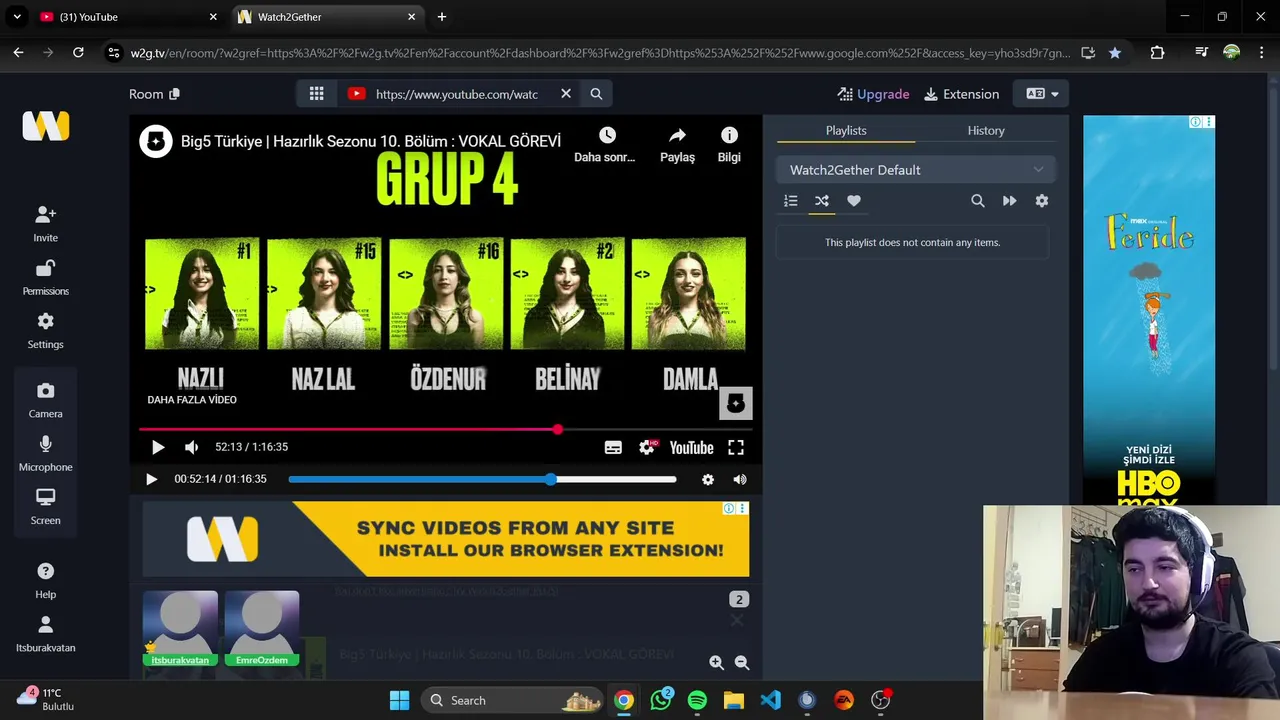Click the Bilgi info icon
The height and width of the screenshot is (720, 1280).
(x=729, y=144)
